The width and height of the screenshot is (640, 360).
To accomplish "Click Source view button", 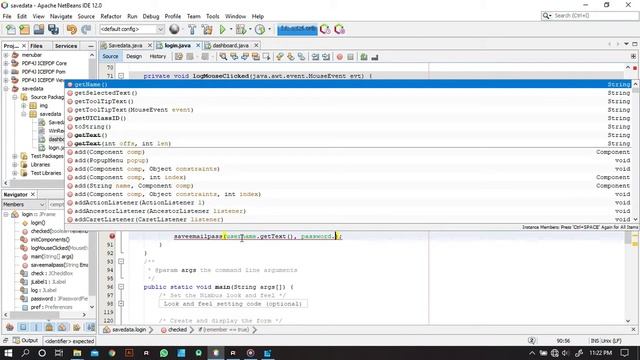I will [x=110, y=56].
